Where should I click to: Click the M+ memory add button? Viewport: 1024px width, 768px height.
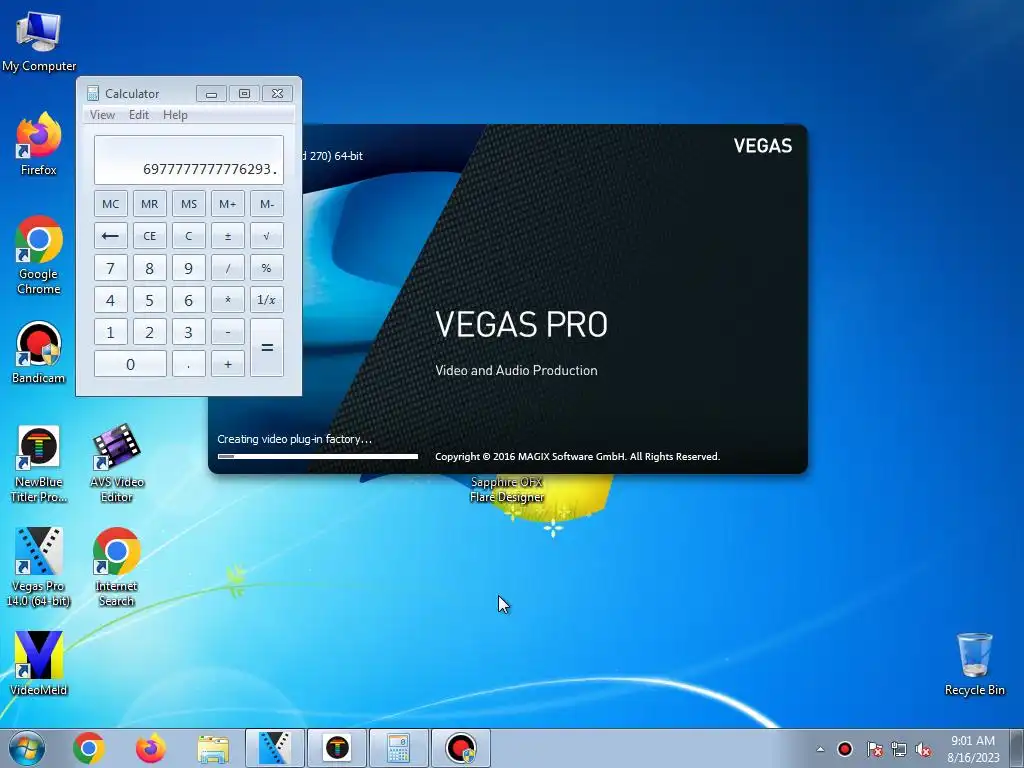pyautogui.click(x=228, y=204)
